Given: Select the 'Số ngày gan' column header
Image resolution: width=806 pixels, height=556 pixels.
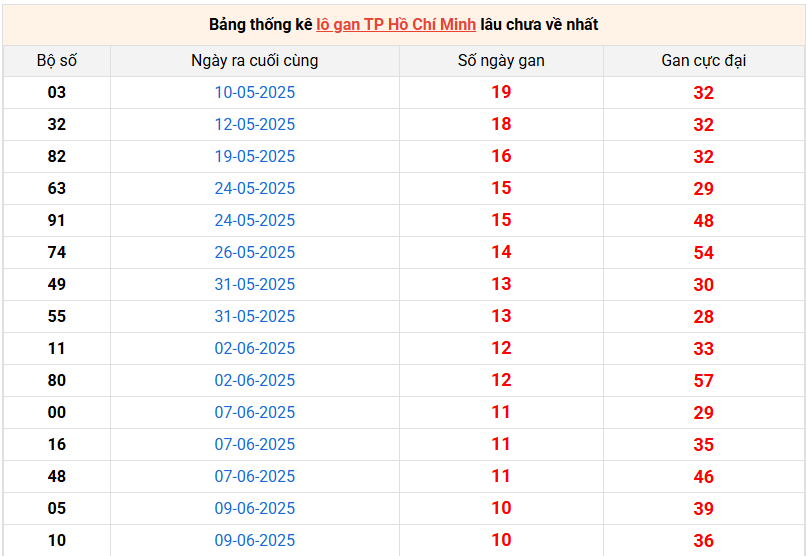Looking at the screenshot, I should 501,60.
